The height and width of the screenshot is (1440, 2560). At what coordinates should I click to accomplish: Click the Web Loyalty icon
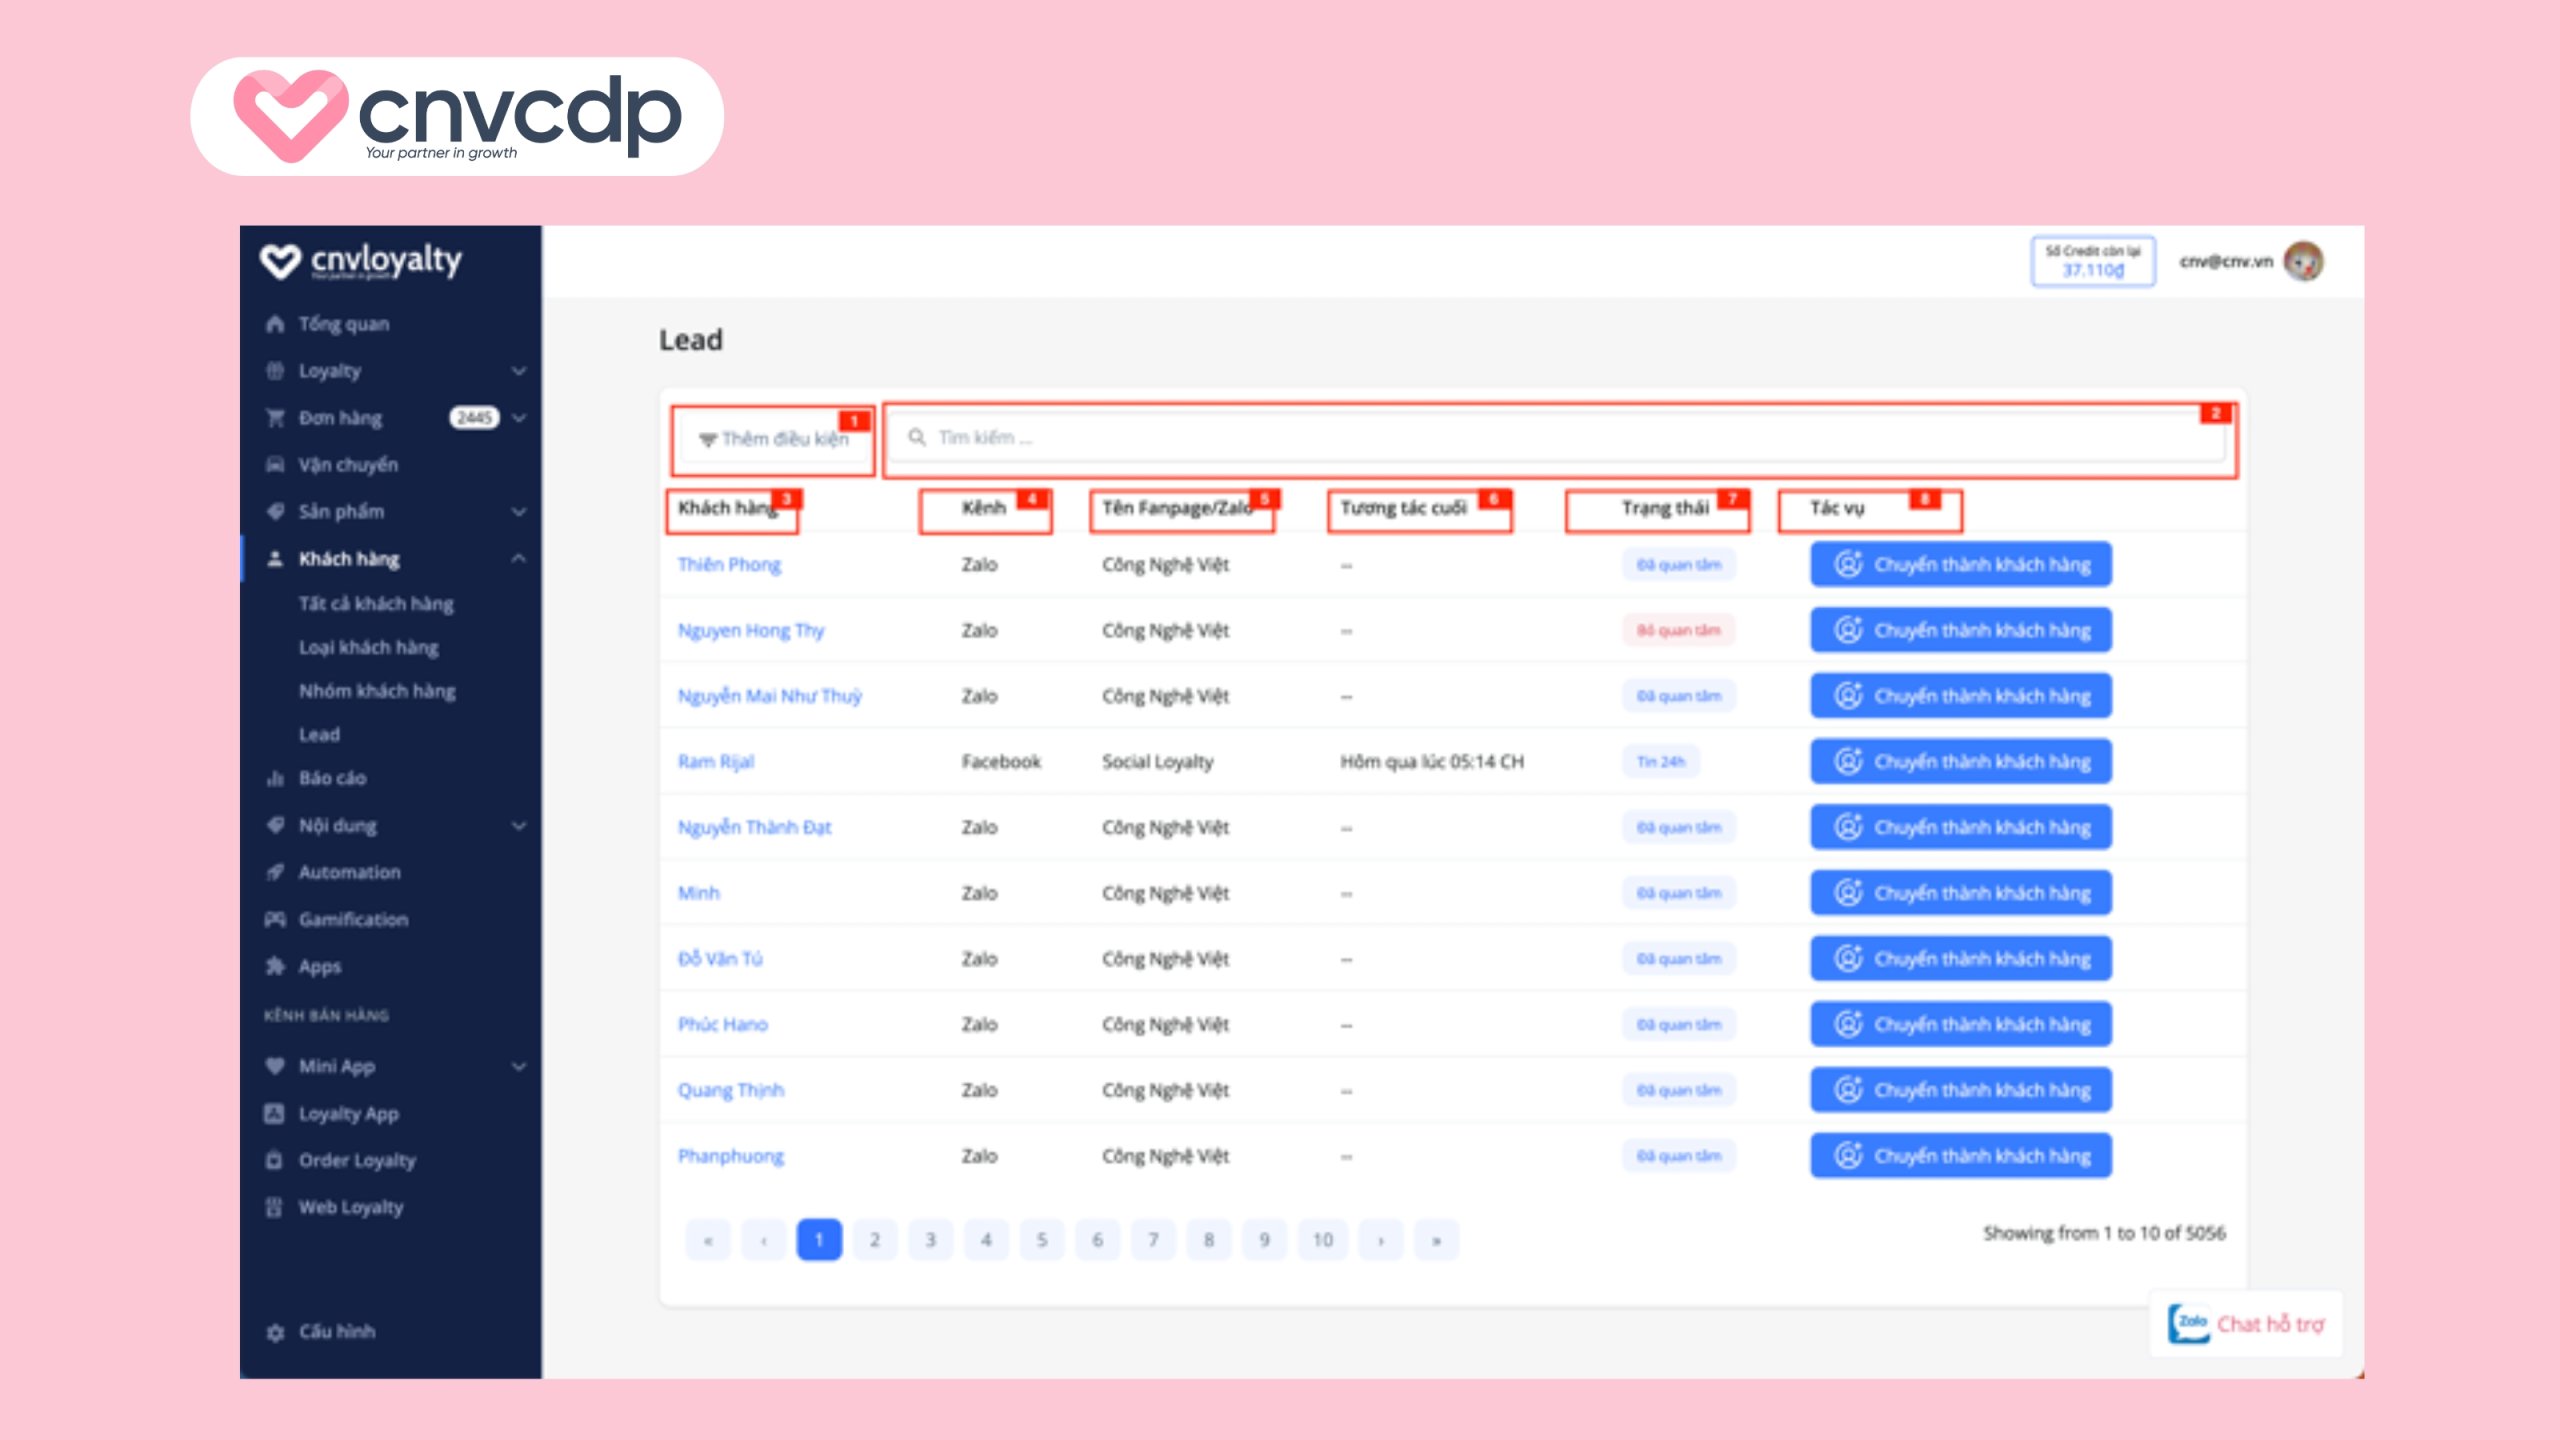pos(275,1207)
